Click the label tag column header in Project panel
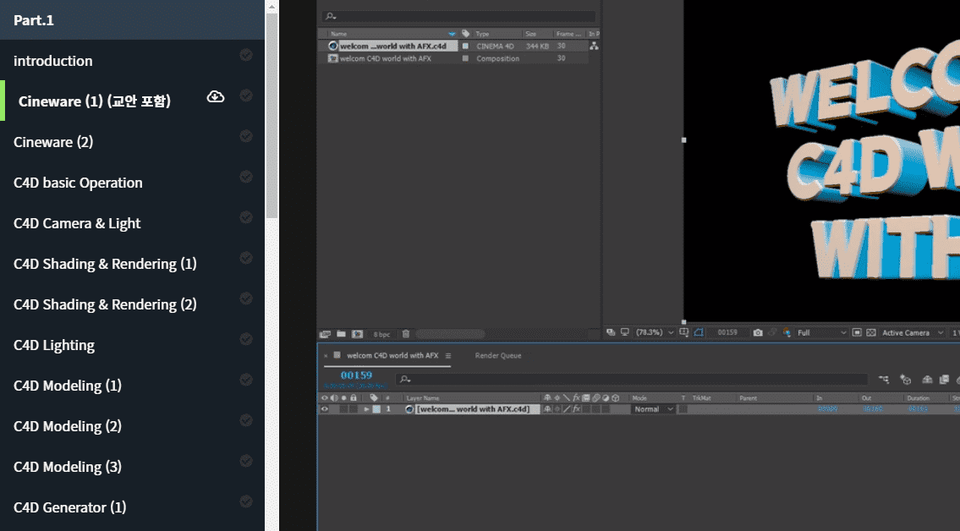Screen dimensions: 960x531 tap(465, 34)
